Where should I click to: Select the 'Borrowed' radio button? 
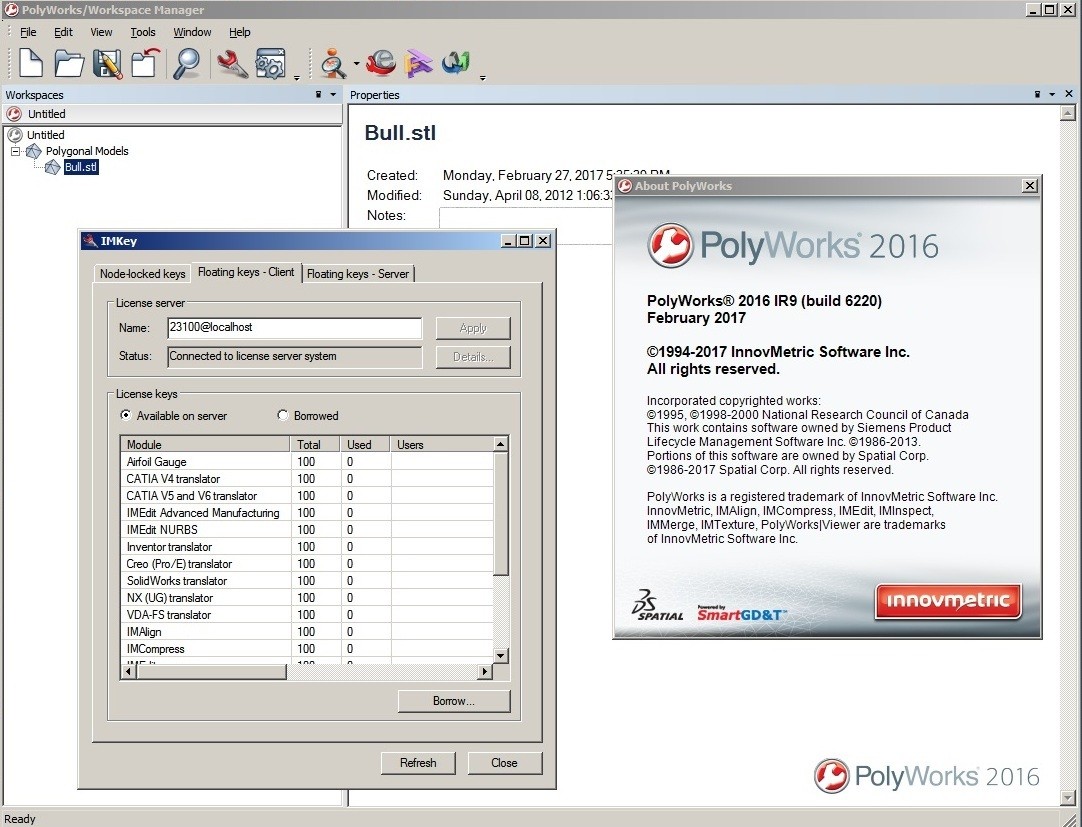click(282, 416)
